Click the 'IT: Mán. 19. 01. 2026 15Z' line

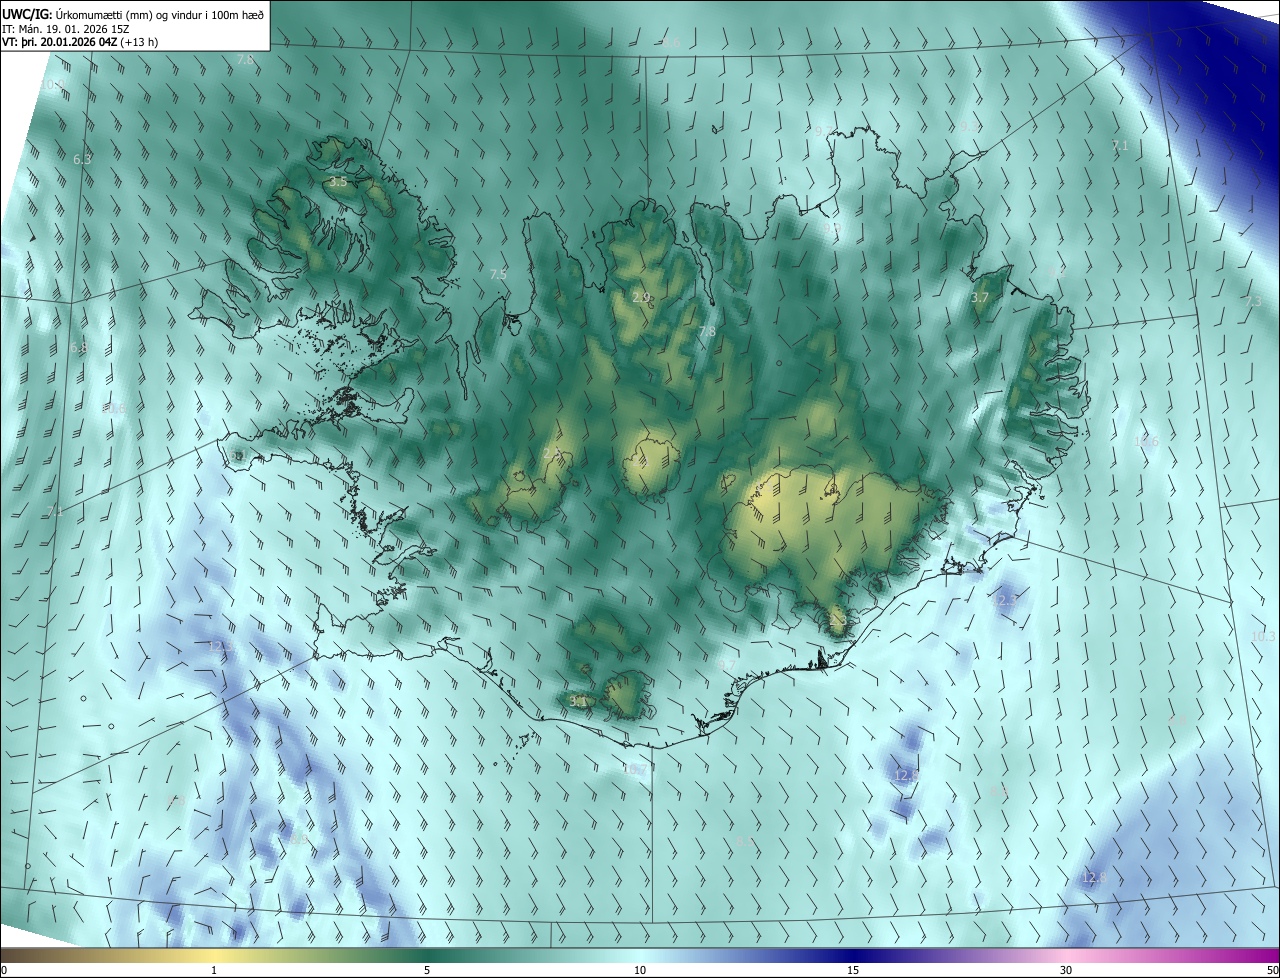tap(67, 28)
